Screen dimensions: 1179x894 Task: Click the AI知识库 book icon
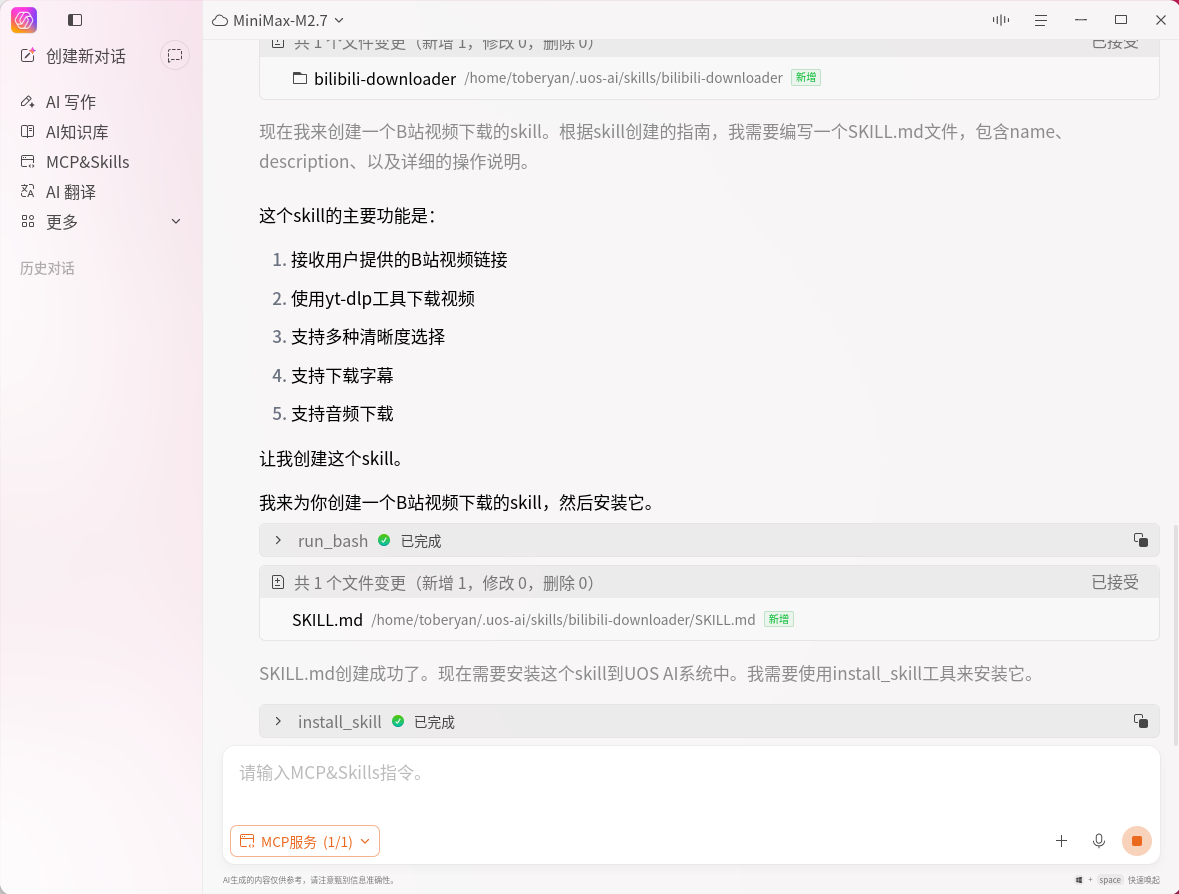tap(28, 131)
